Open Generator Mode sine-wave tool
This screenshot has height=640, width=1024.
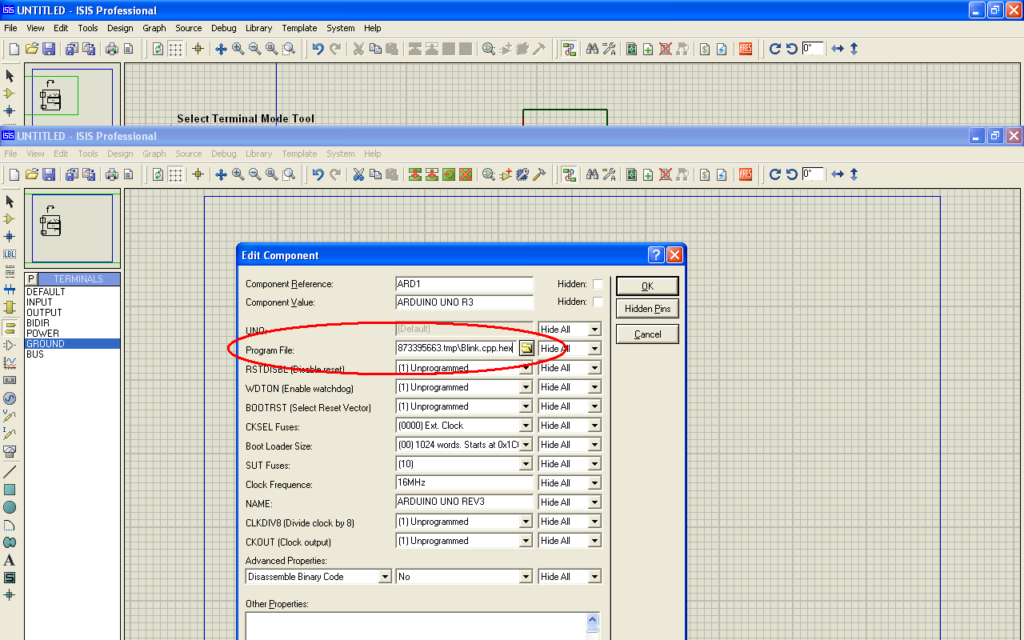pos(9,398)
